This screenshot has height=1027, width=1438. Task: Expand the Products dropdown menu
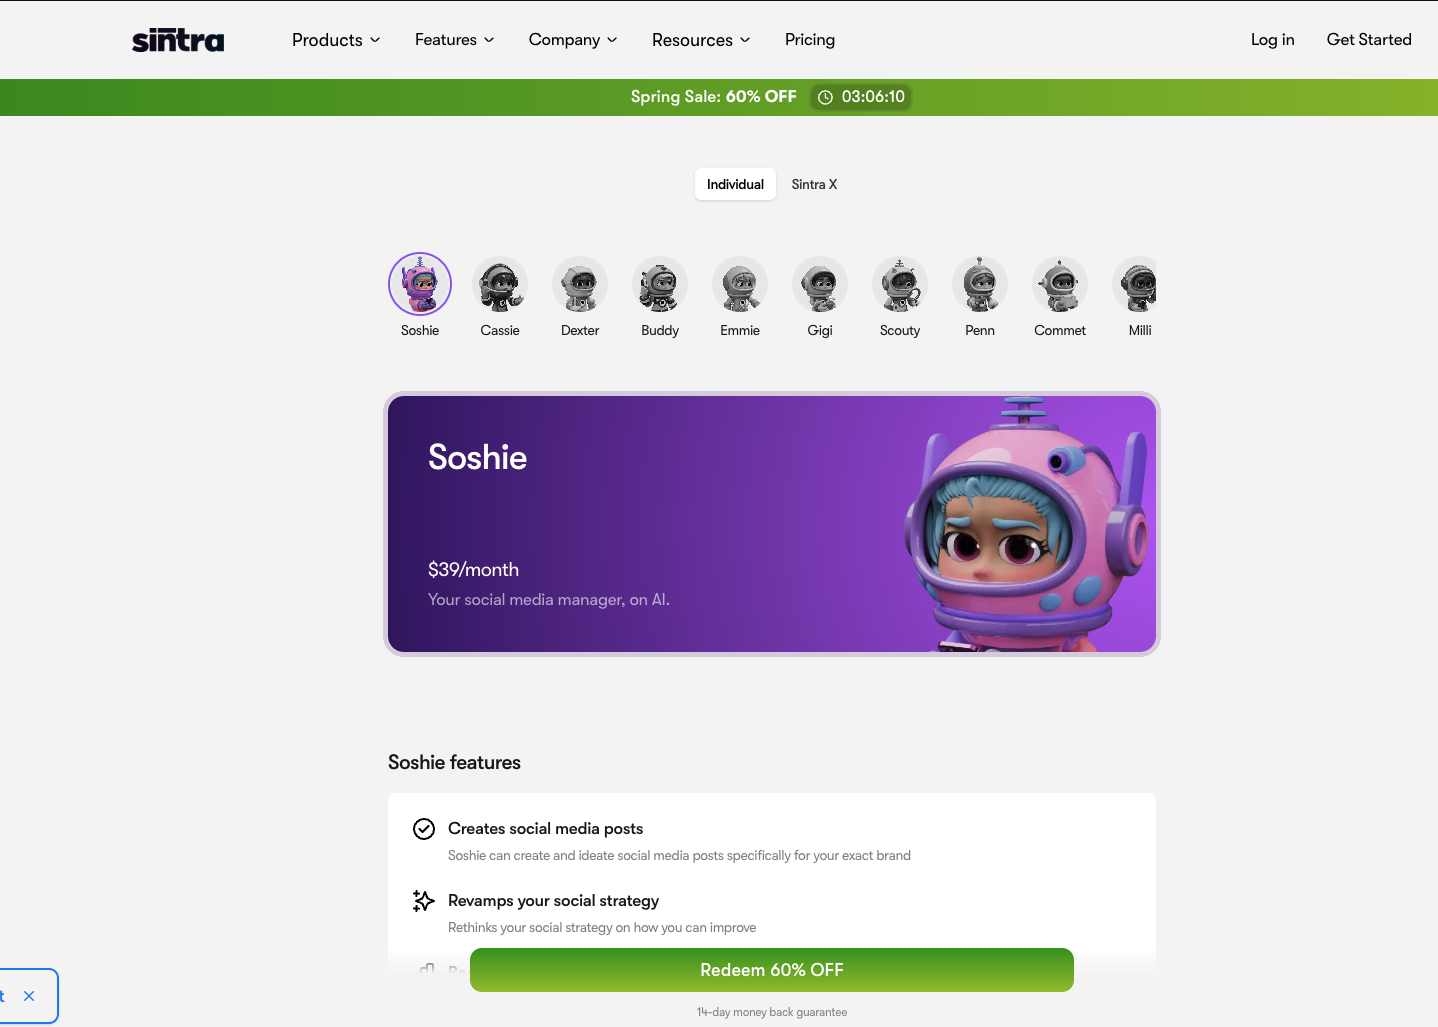[336, 40]
